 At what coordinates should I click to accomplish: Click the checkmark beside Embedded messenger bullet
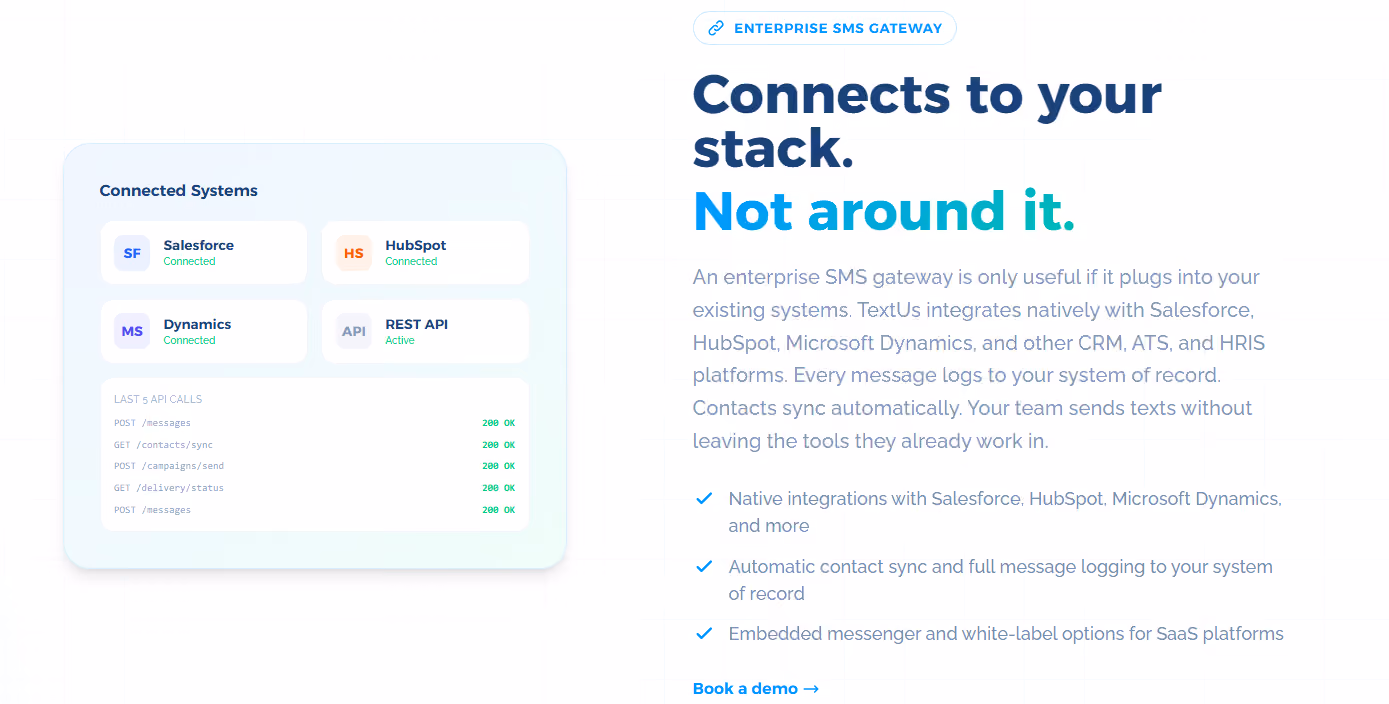pyautogui.click(x=704, y=633)
